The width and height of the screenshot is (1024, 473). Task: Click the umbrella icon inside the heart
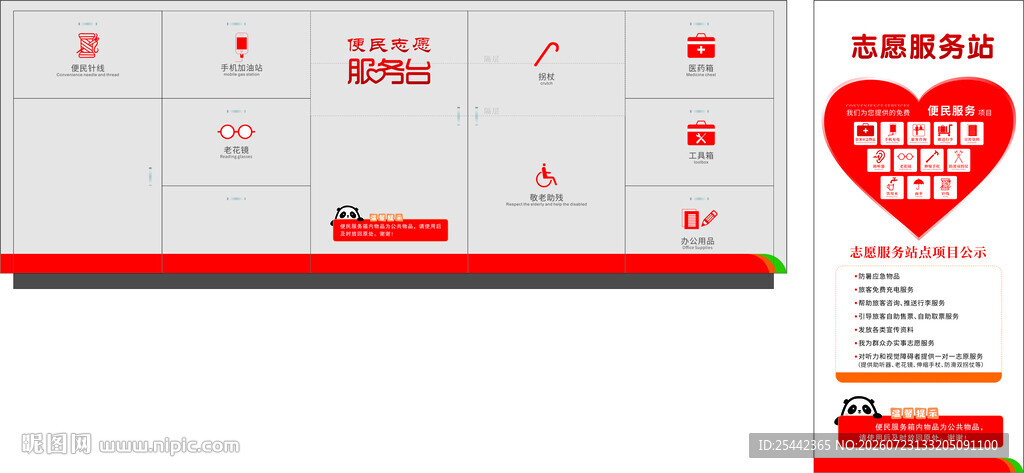[x=919, y=186]
